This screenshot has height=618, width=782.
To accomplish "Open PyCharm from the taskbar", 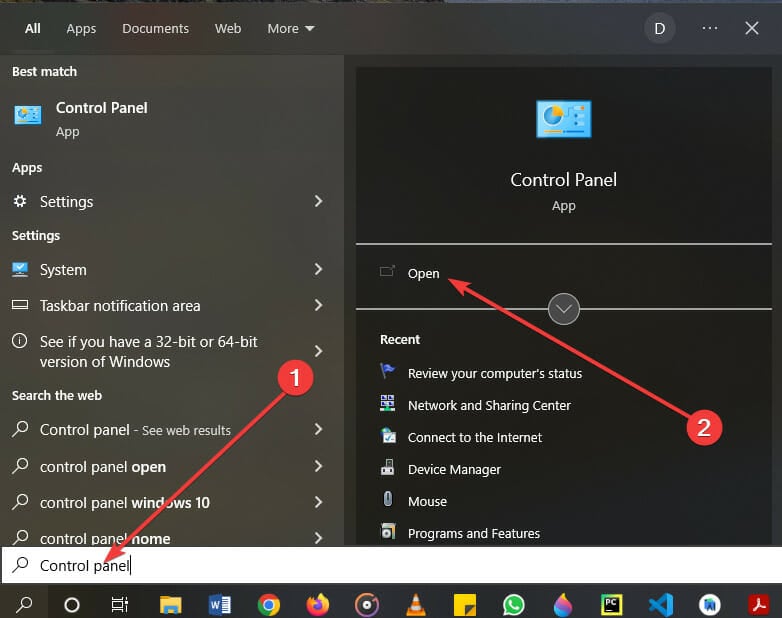I will click(x=612, y=605).
